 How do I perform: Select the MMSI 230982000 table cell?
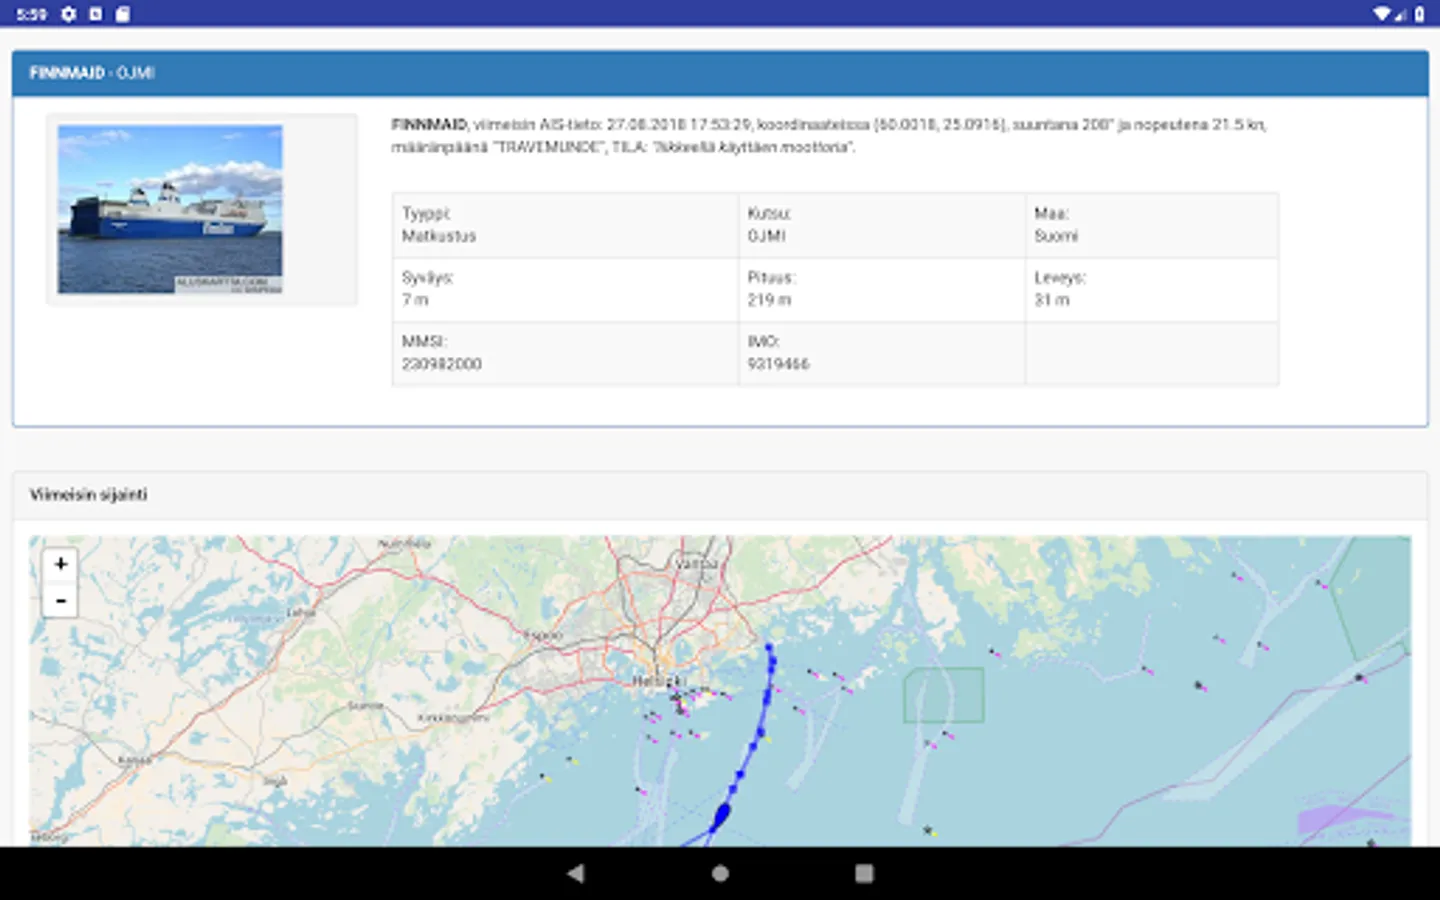click(x=565, y=354)
